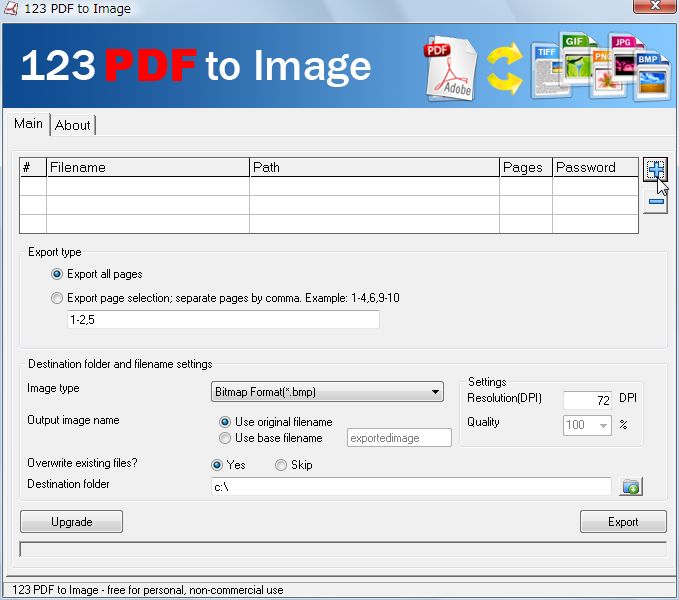Click the Path column header
This screenshot has width=679, height=600.
pos(374,168)
